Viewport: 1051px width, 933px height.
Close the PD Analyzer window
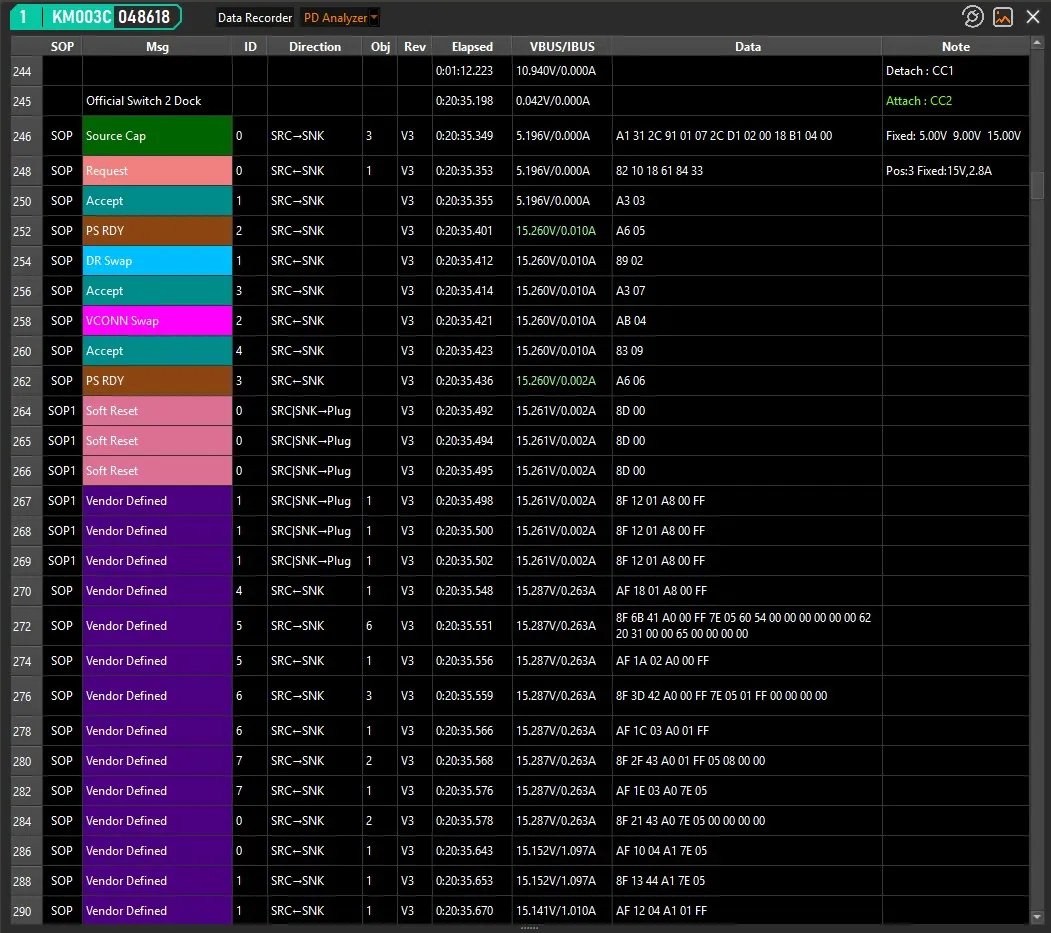pyautogui.click(x=1033, y=17)
